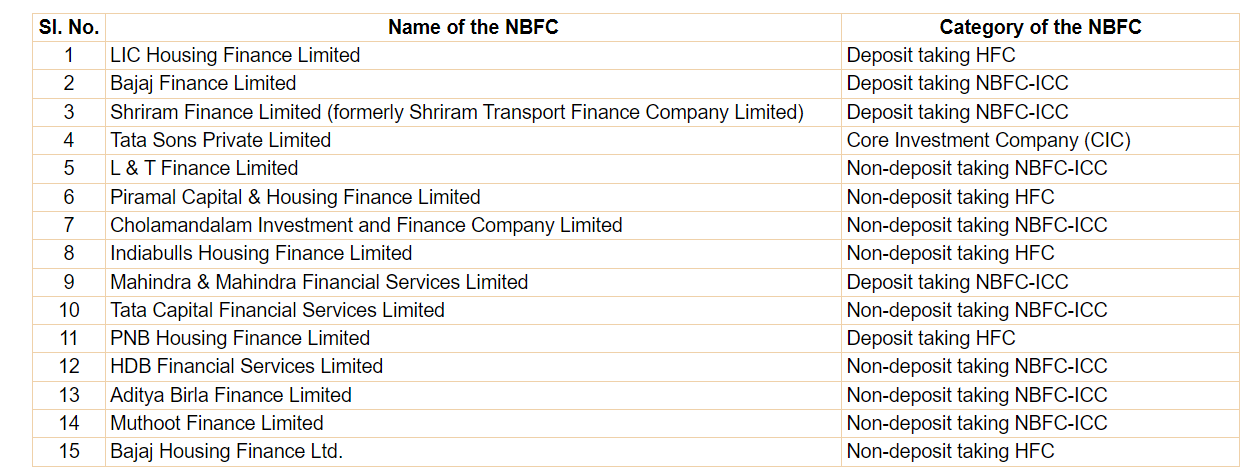Click the 'Category of the NBFC' header
Viewport: 1260px width, 476px height.
click(x=1040, y=27)
